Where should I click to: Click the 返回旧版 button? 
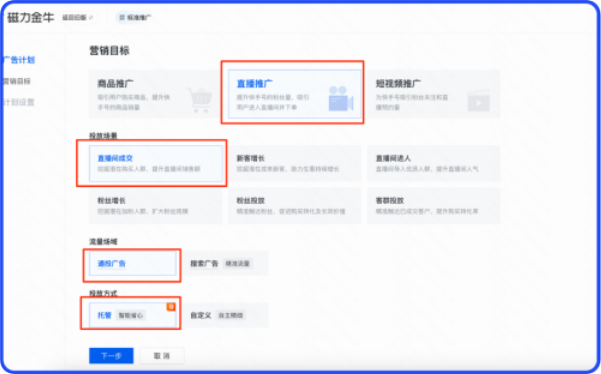pyautogui.click(x=77, y=18)
